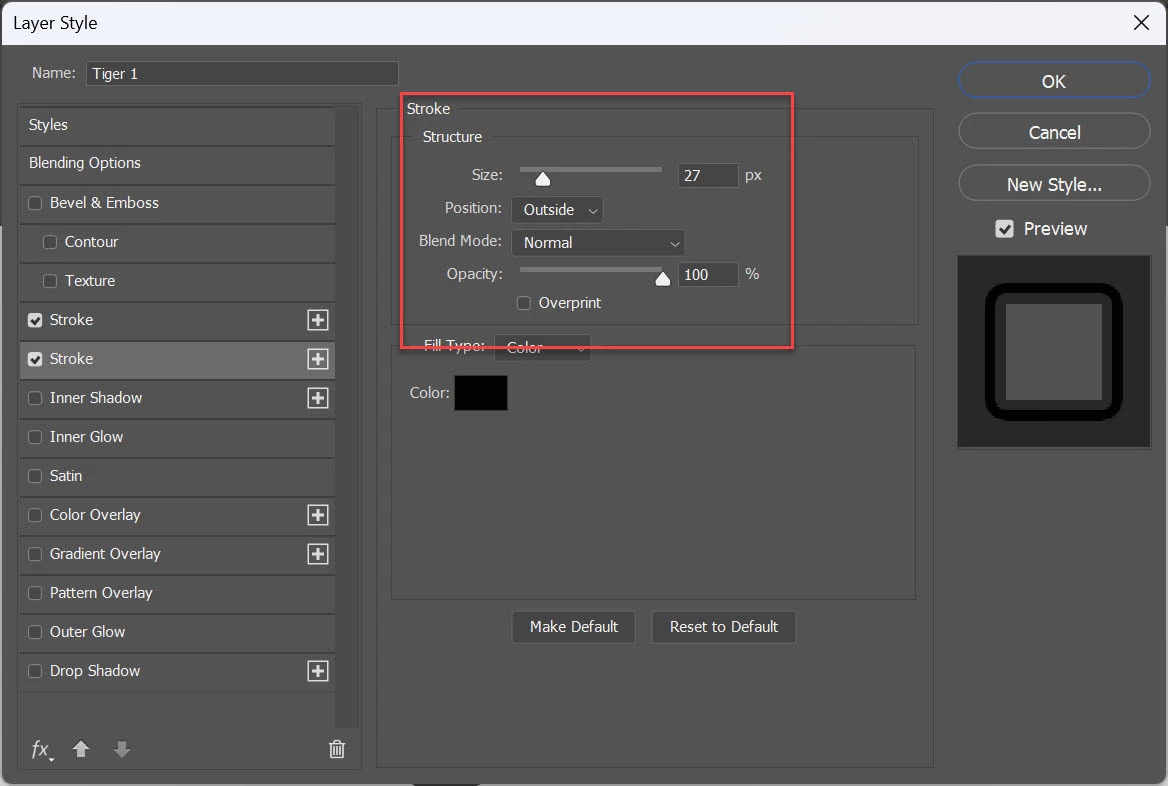Click the Make Default button

tap(574, 627)
